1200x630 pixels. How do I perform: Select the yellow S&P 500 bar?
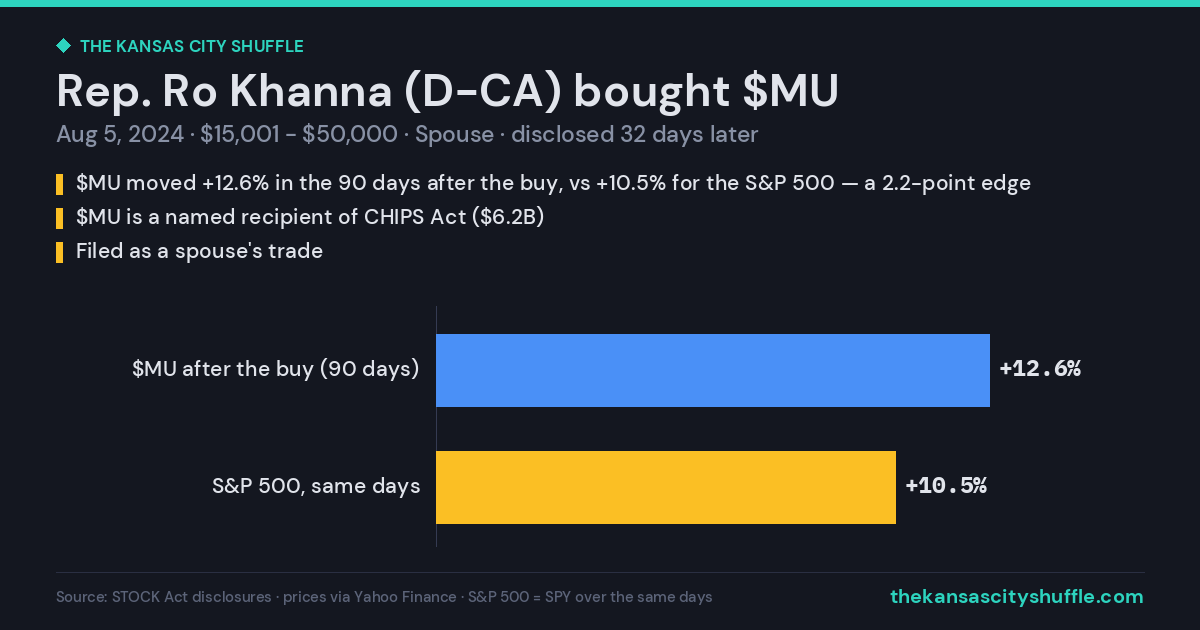pyautogui.click(x=666, y=487)
